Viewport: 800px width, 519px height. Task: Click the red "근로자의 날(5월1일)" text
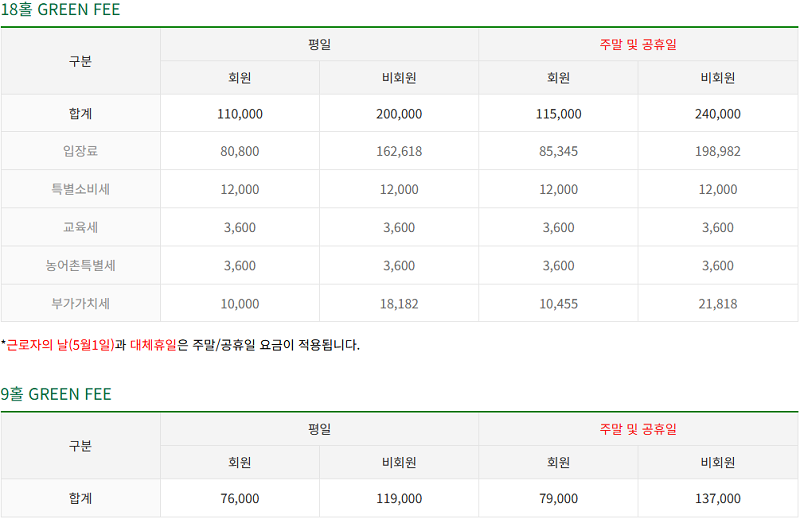coord(60,346)
